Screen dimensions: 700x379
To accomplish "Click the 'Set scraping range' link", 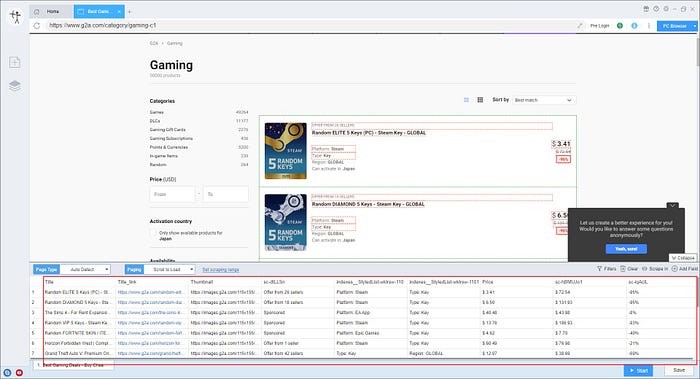I will [x=221, y=270].
